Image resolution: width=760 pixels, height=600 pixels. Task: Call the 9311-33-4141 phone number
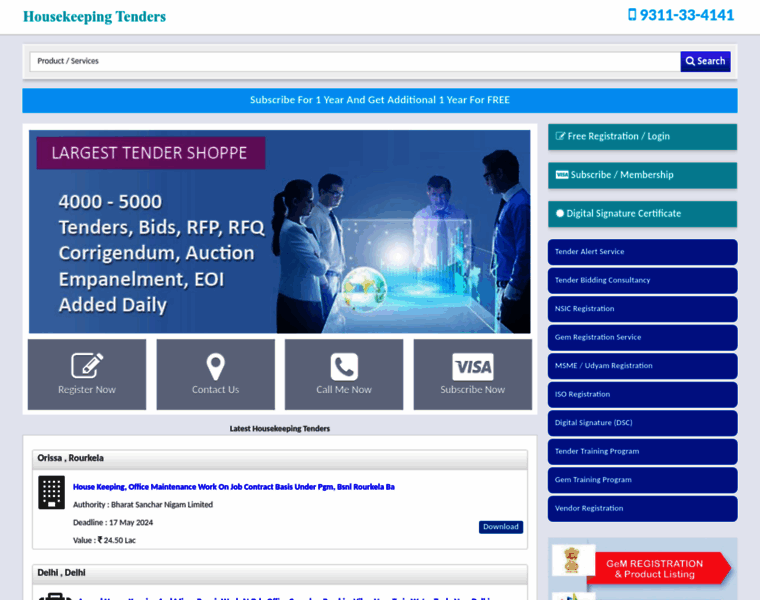pyautogui.click(x=686, y=15)
